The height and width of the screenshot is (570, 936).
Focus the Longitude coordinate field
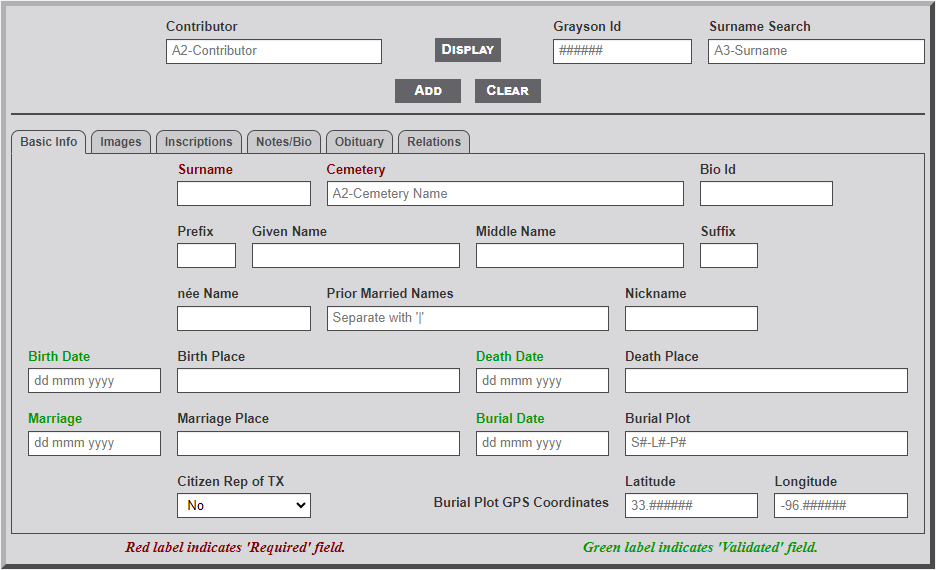pos(840,506)
